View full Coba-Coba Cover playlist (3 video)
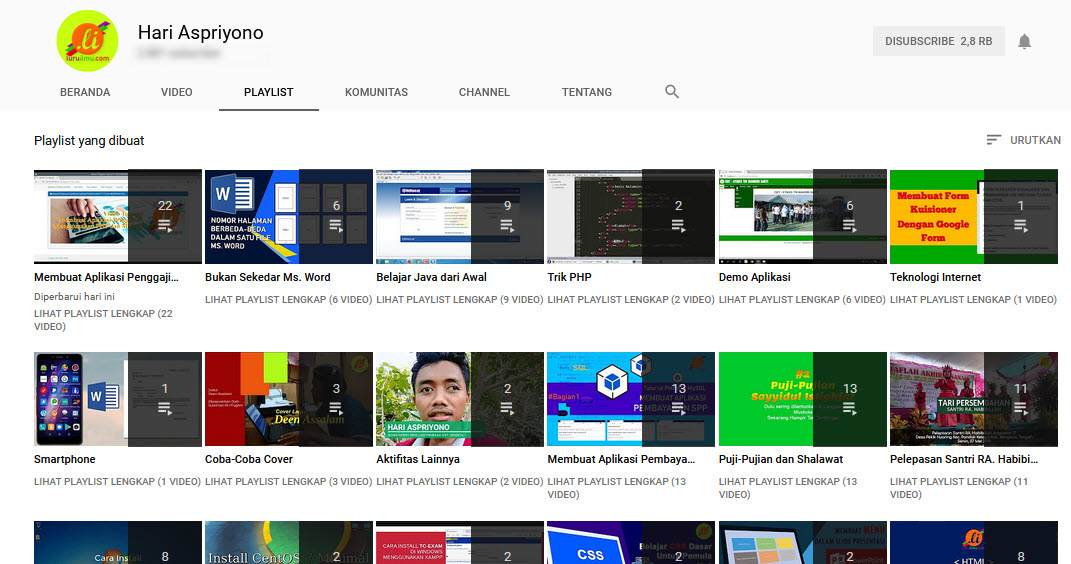The image size is (1071, 564). pos(288,481)
